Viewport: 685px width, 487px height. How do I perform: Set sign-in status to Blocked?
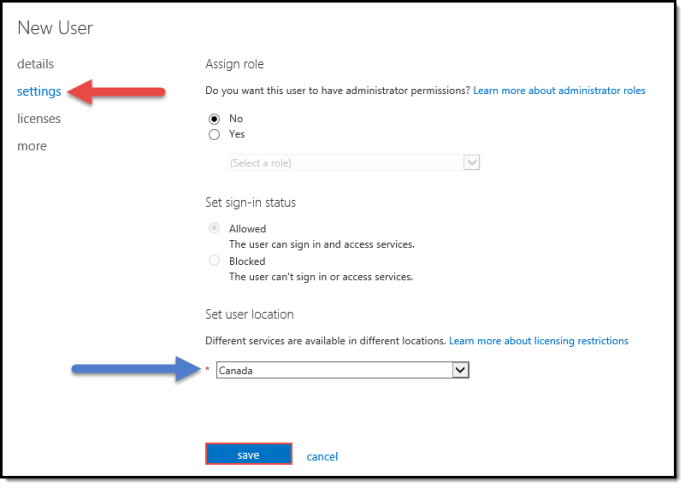214,261
